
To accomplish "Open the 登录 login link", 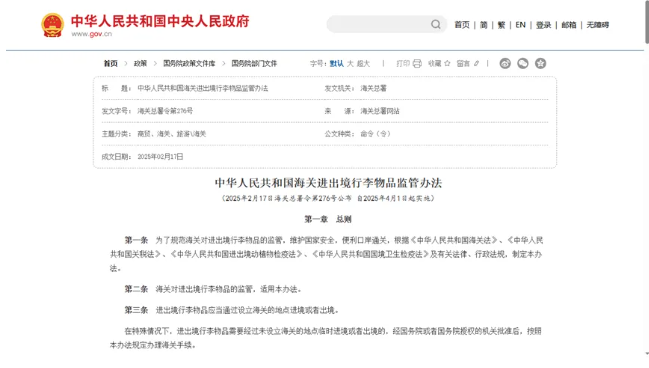I will [x=543, y=25].
